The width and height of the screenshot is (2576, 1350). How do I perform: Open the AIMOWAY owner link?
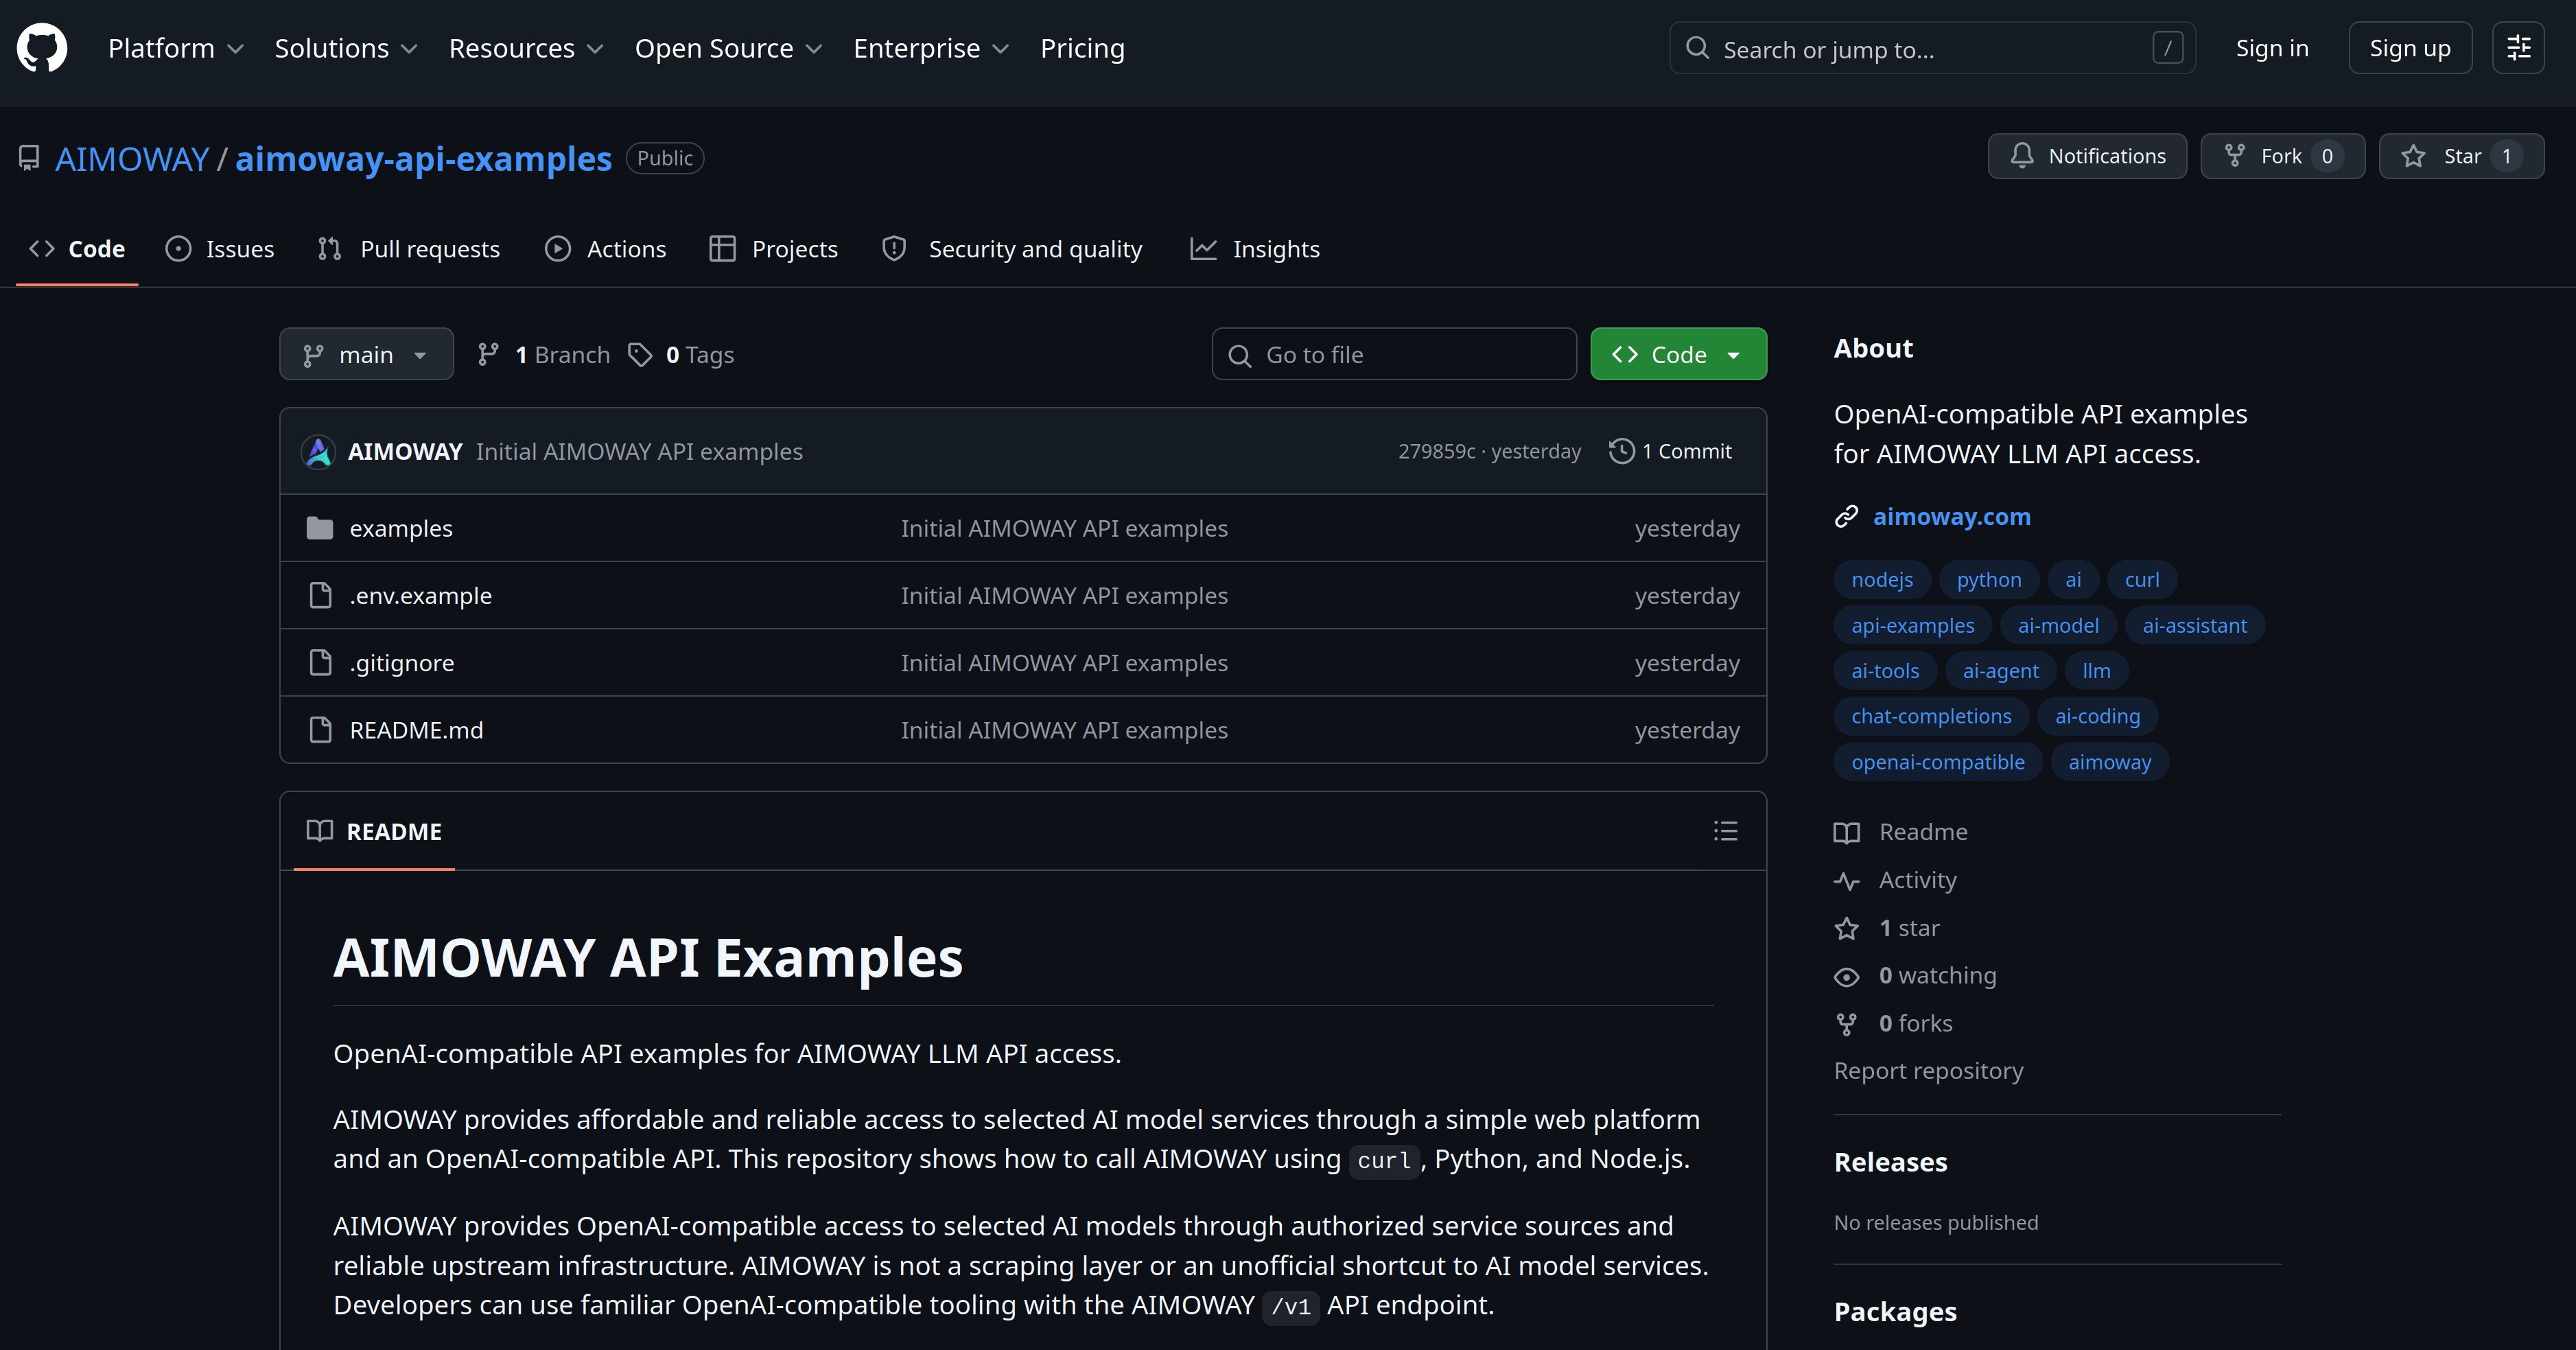tap(132, 159)
